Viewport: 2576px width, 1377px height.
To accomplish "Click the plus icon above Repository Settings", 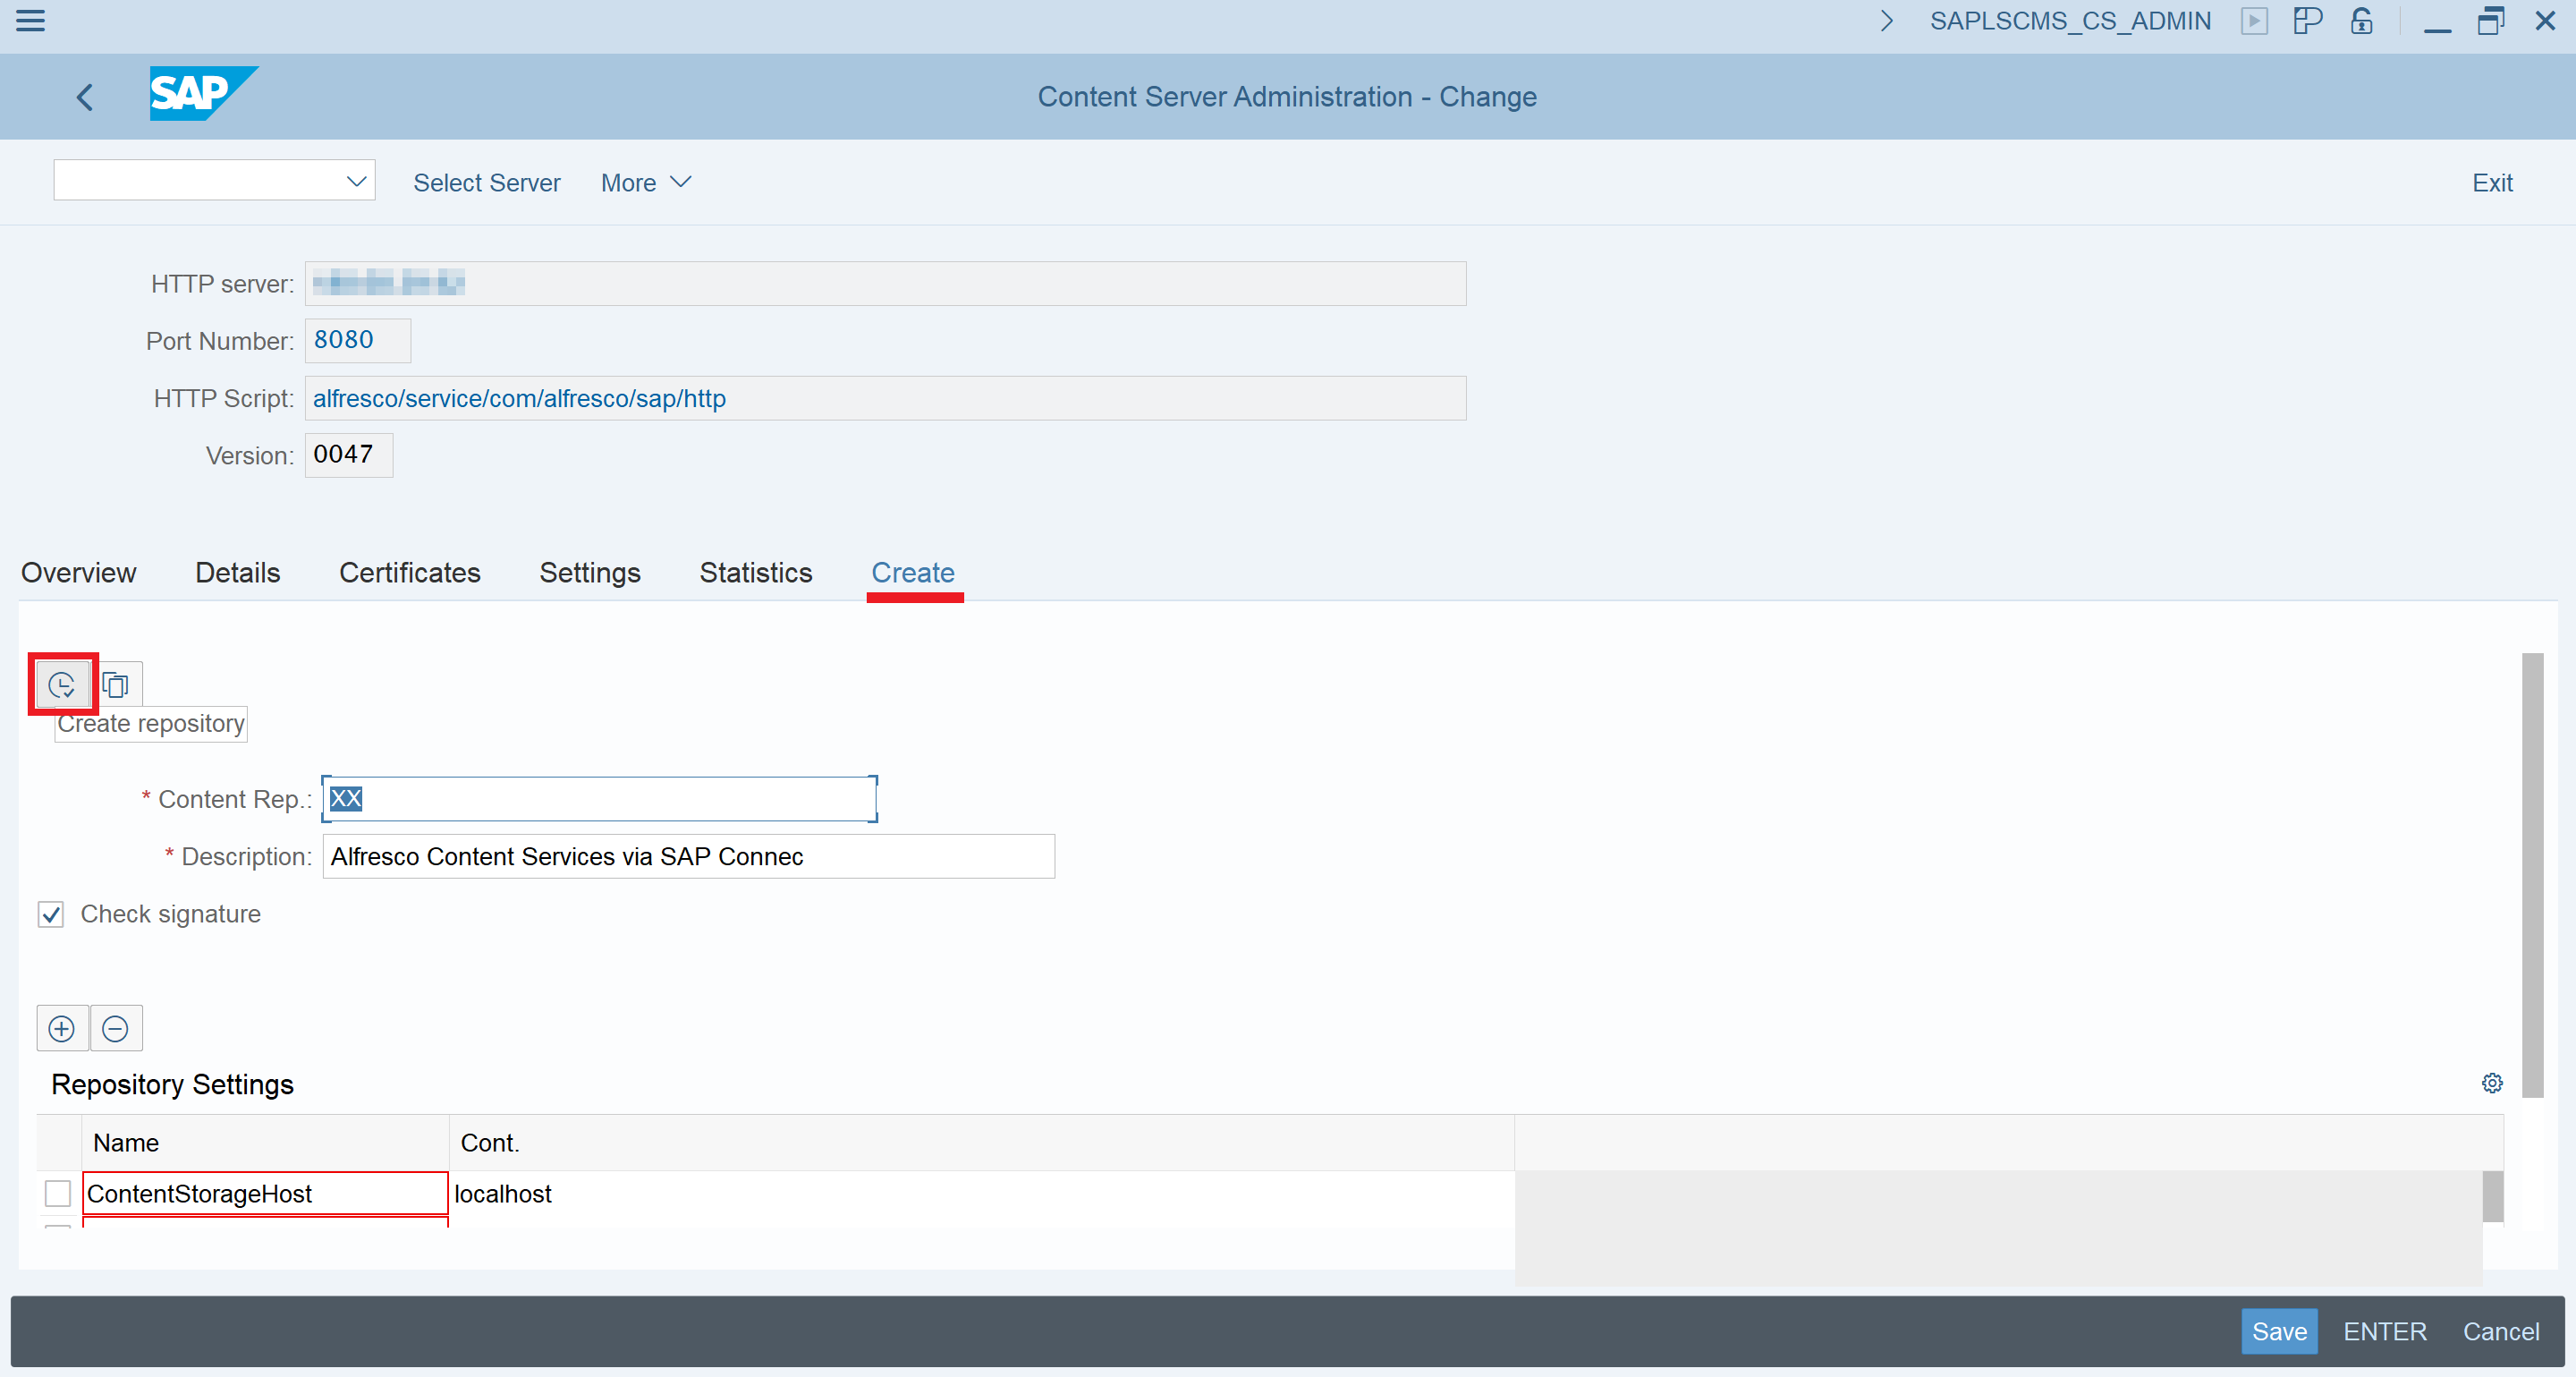I will tap(61, 1028).
